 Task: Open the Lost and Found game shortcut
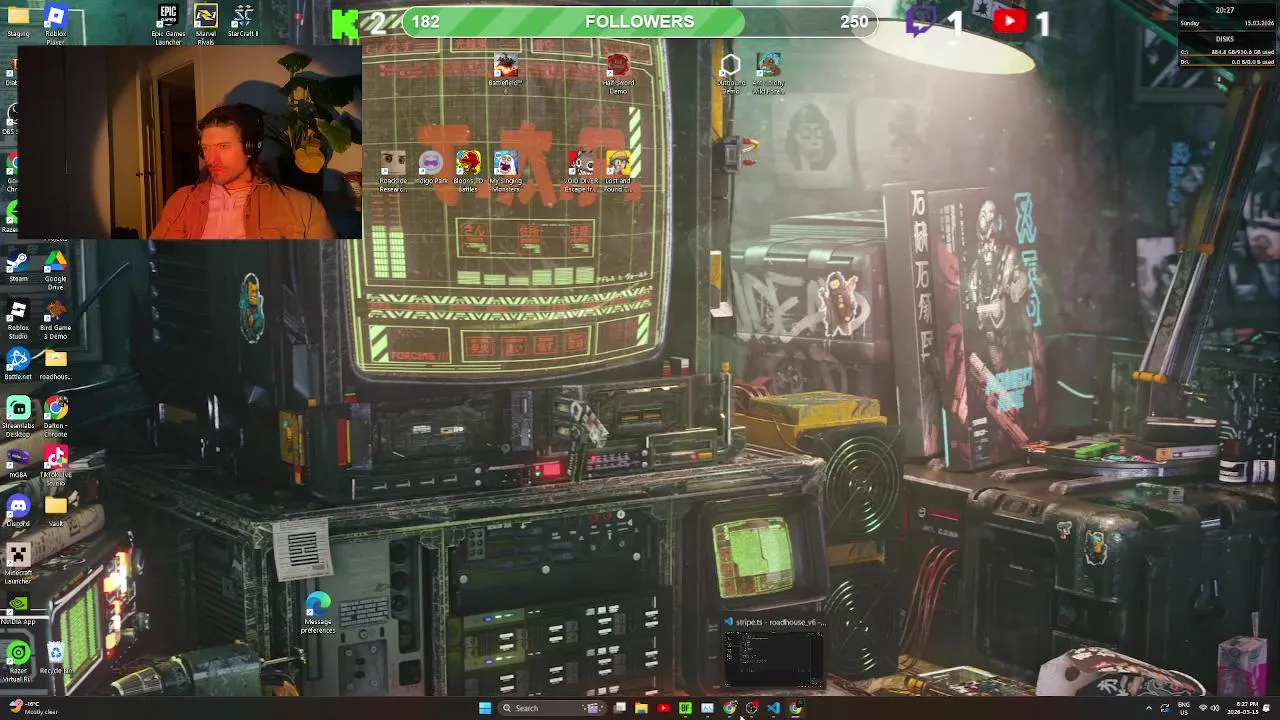tap(618, 171)
